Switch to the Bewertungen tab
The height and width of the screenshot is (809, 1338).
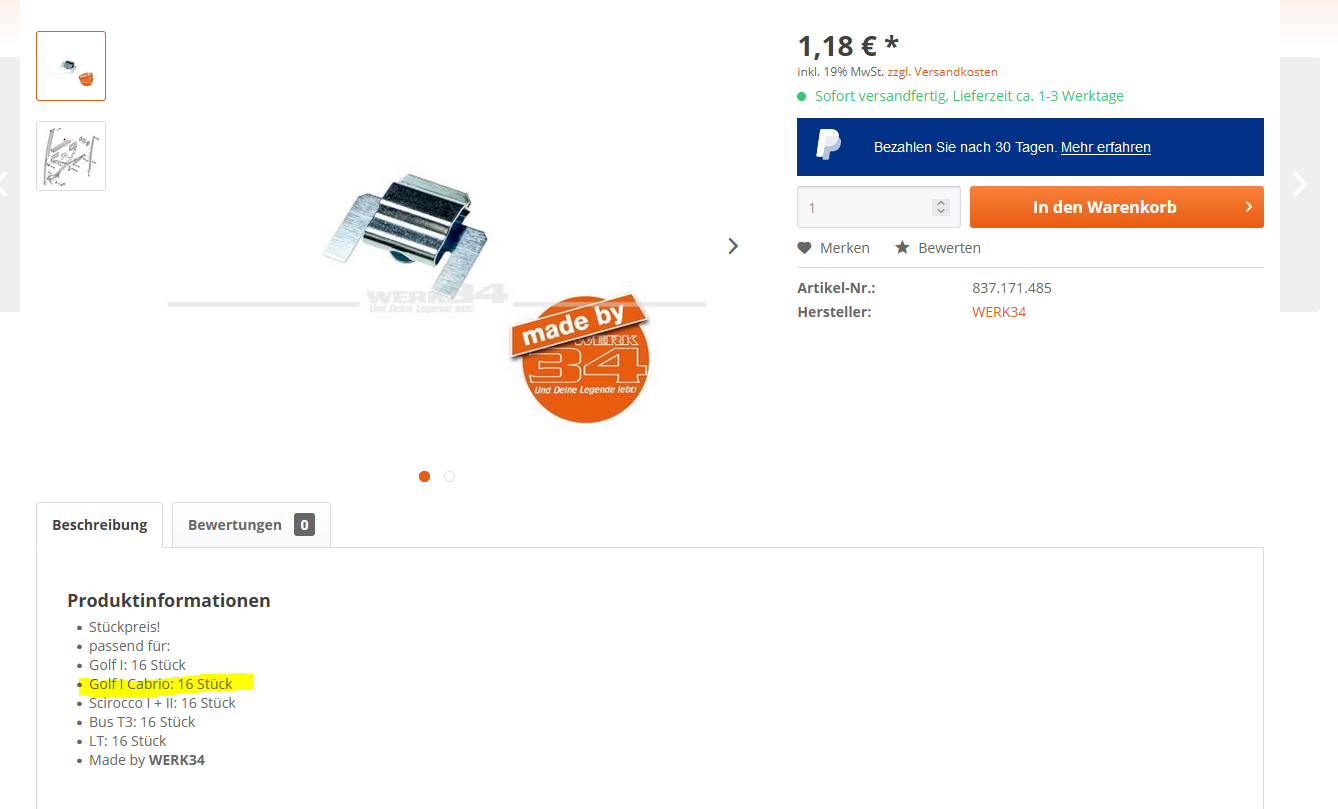pyautogui.click(x=251, y=525)
